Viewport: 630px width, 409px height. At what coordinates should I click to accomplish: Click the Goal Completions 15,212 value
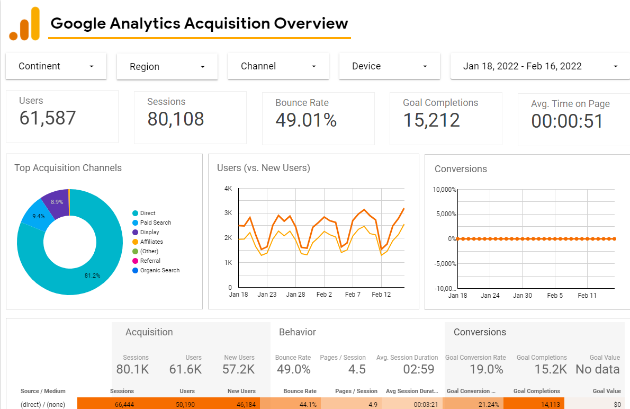pos(432,121)
